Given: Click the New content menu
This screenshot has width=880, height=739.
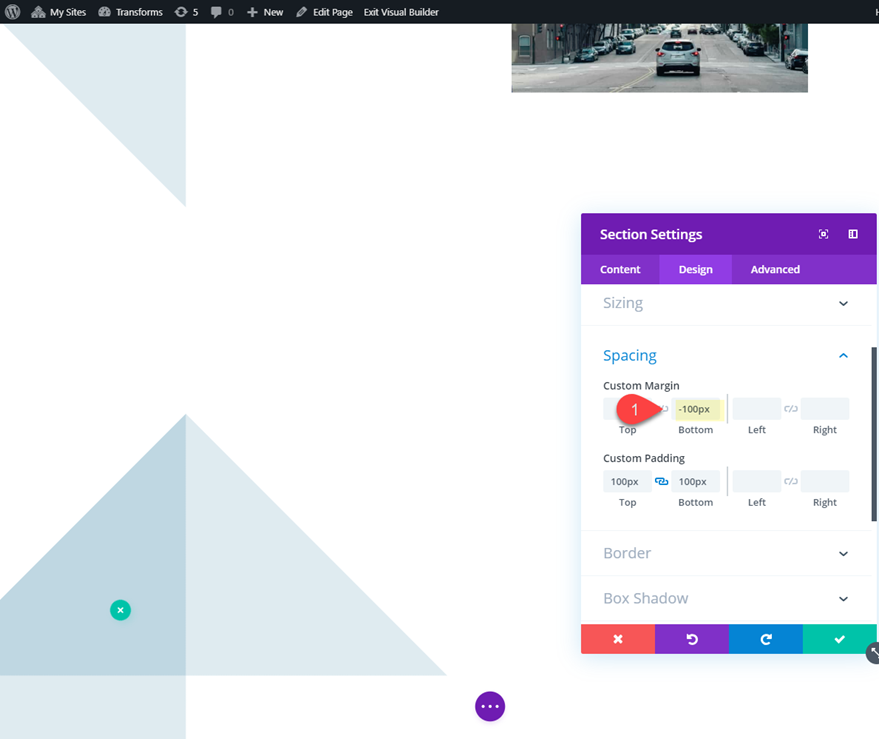Looking at the screenshot, I should (265, 12).
